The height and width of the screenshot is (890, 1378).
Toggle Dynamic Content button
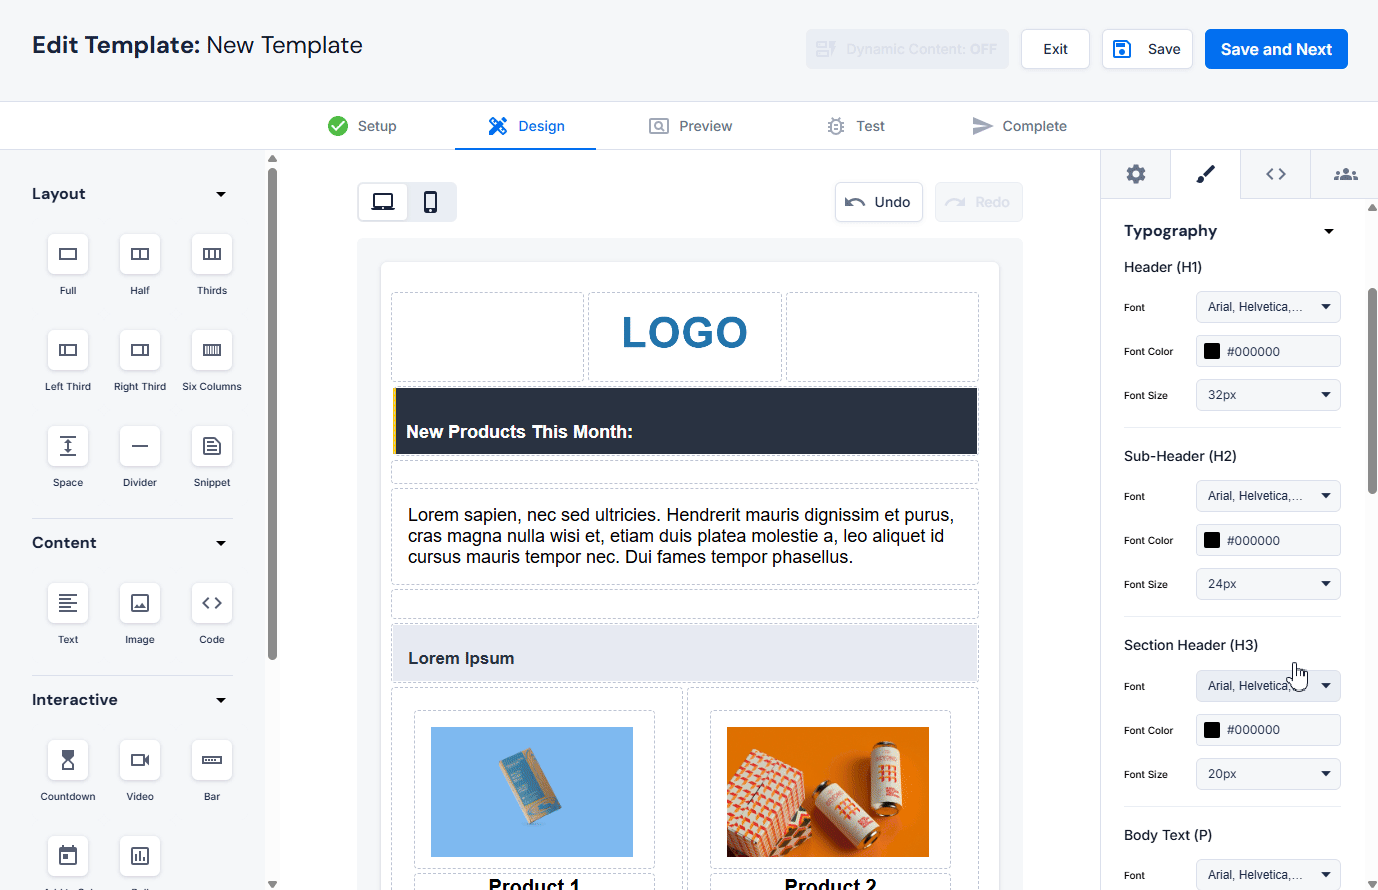click(x=907, y=49)
